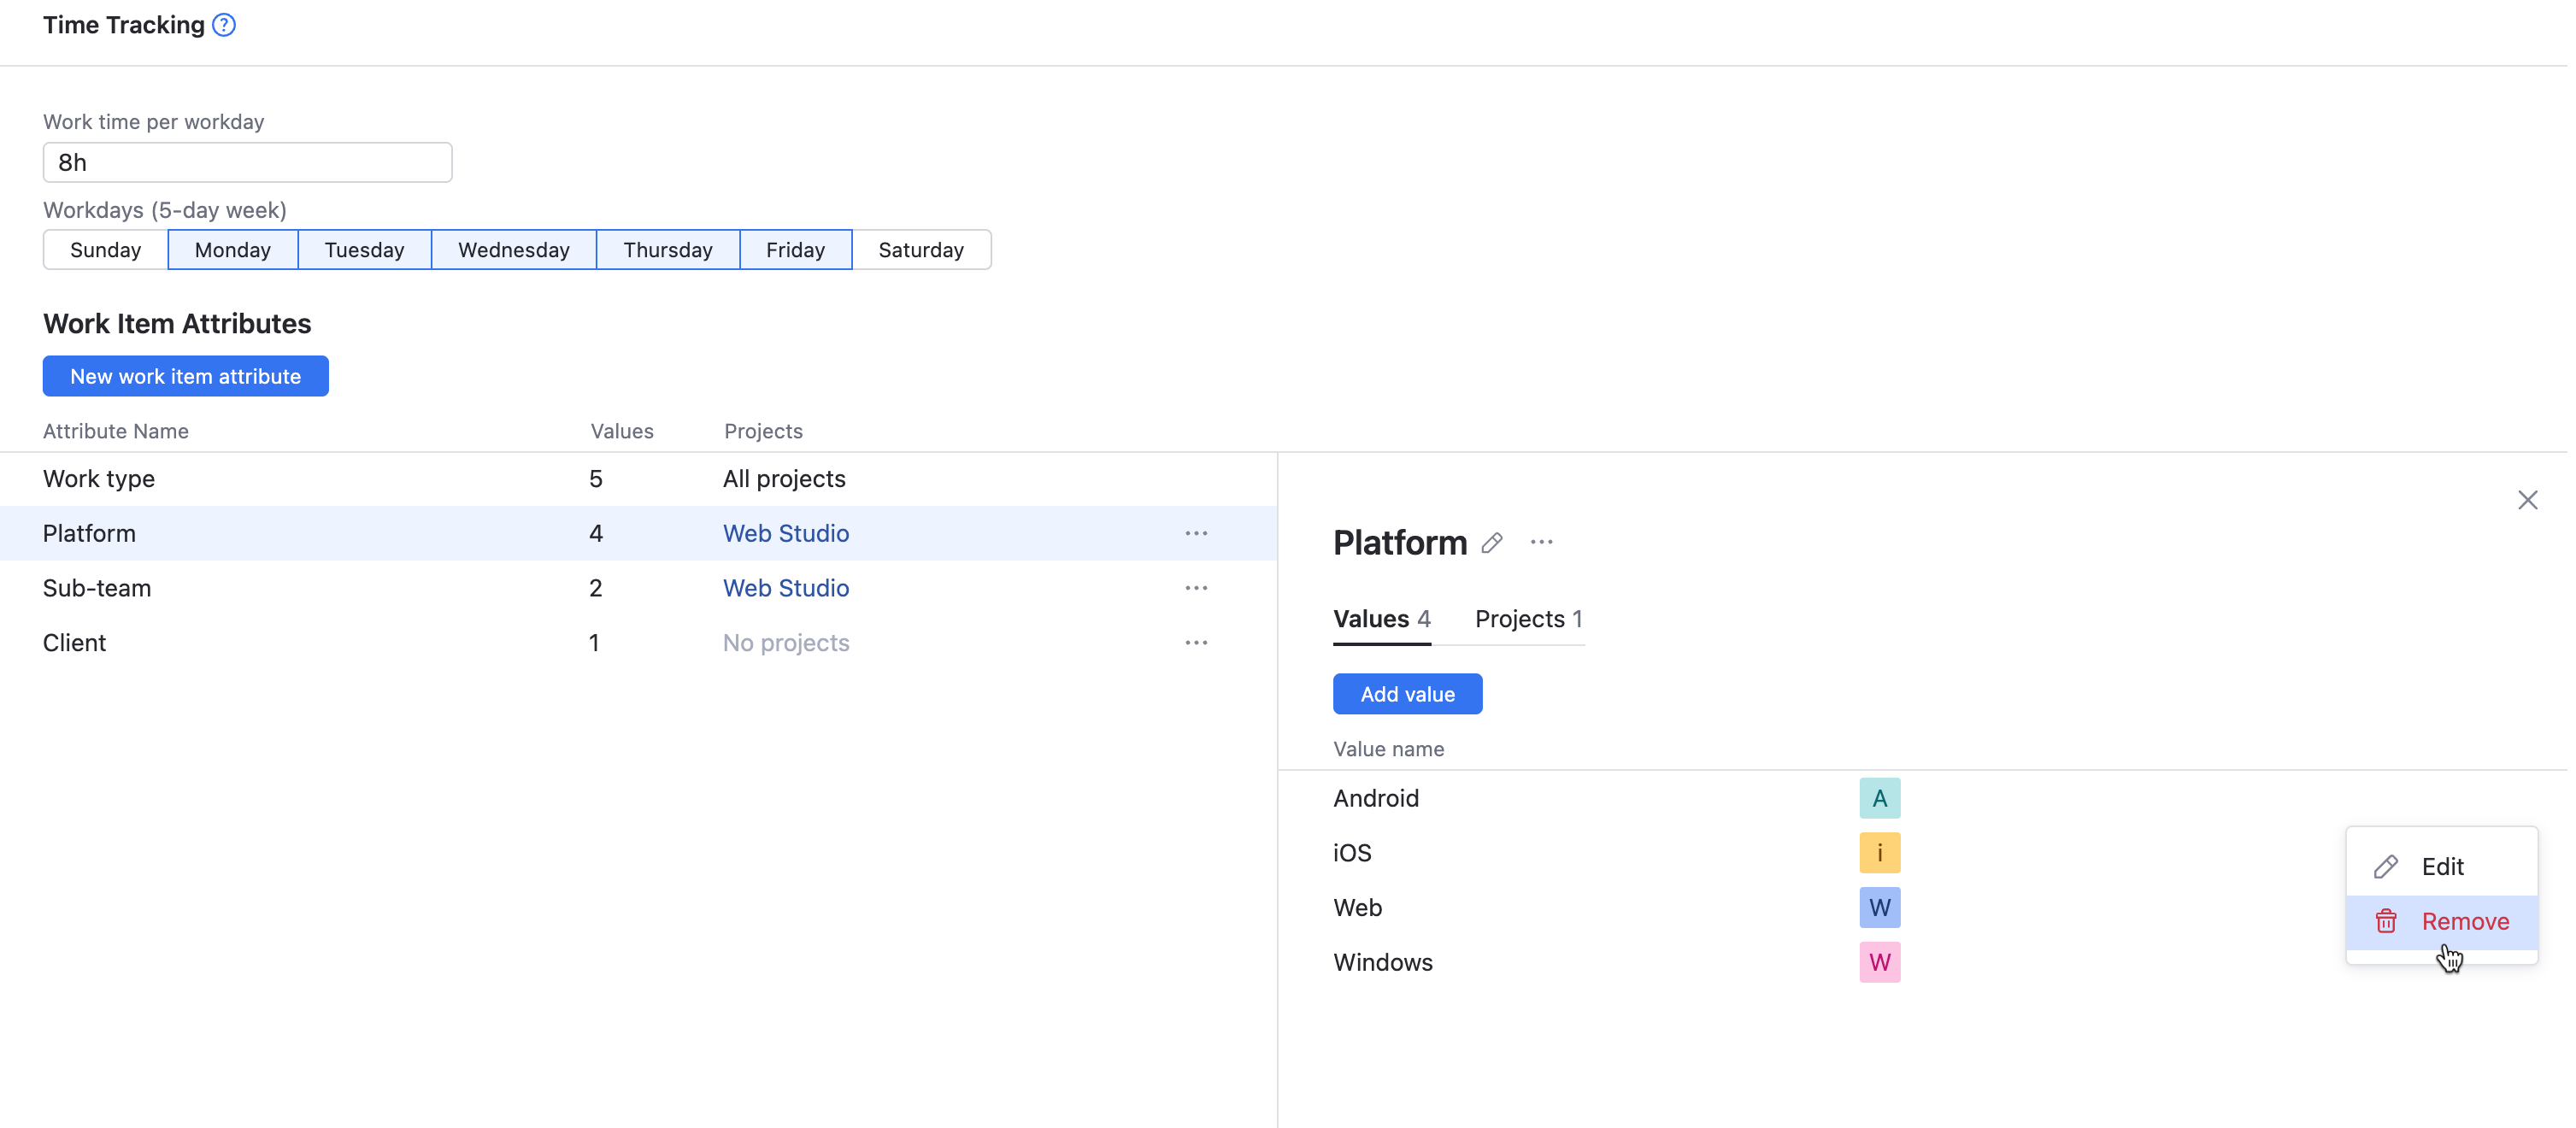
Task: Click the pencil icon next to Platform title
Action: [1492, 543]
